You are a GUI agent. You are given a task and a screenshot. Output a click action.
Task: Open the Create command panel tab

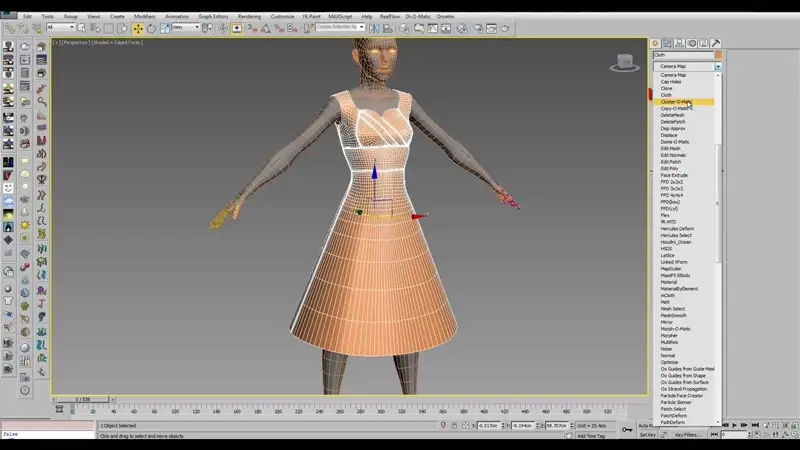tap(655, 43)
